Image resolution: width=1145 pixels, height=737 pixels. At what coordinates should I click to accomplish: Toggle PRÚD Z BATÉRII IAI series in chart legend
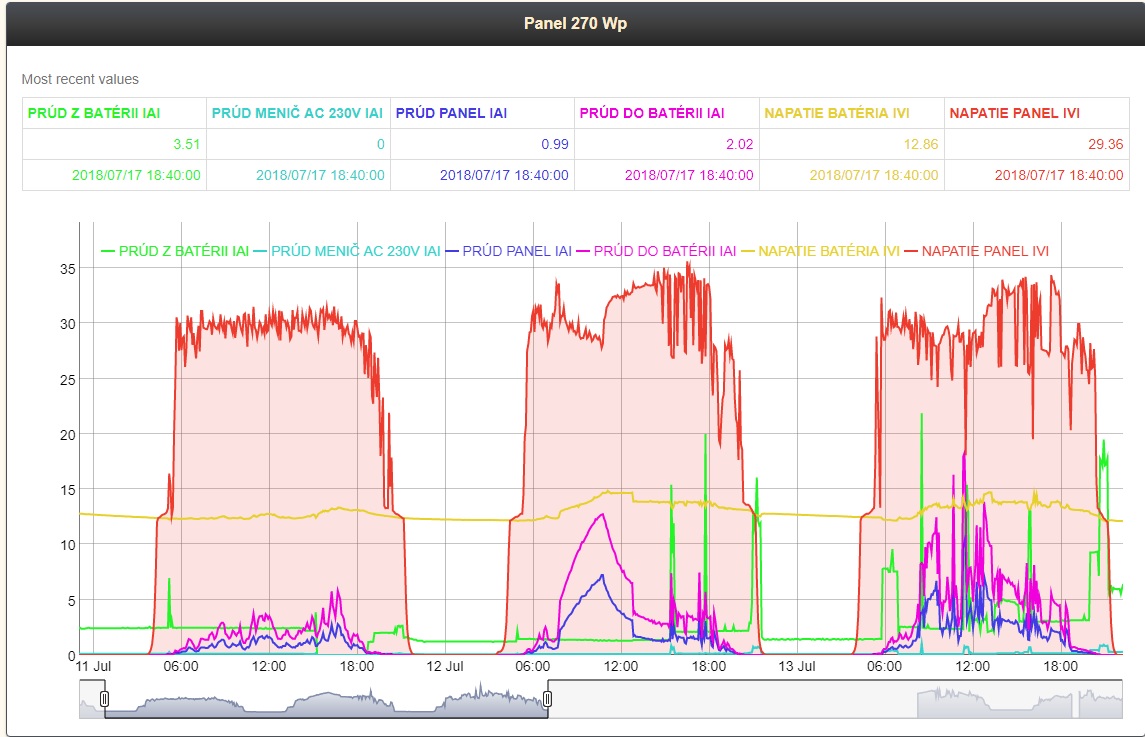[175, 251]
